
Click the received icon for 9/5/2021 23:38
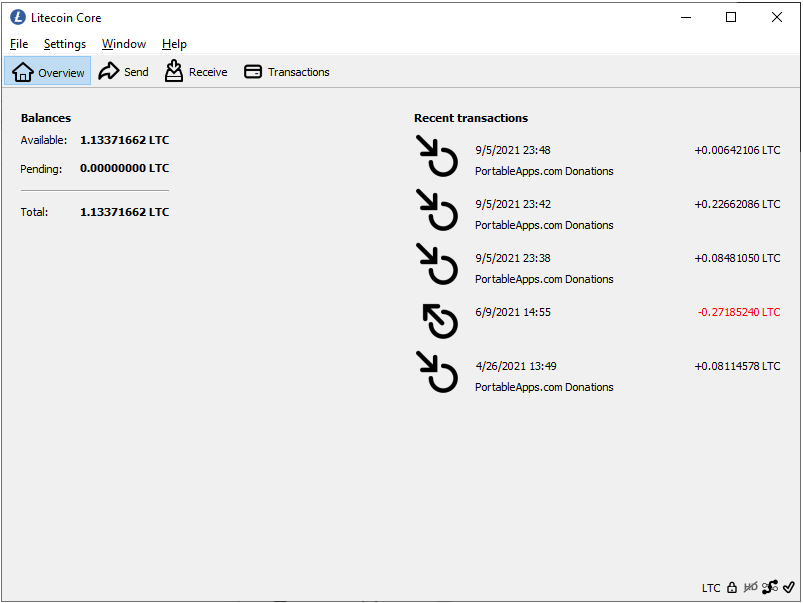(437, 263)
